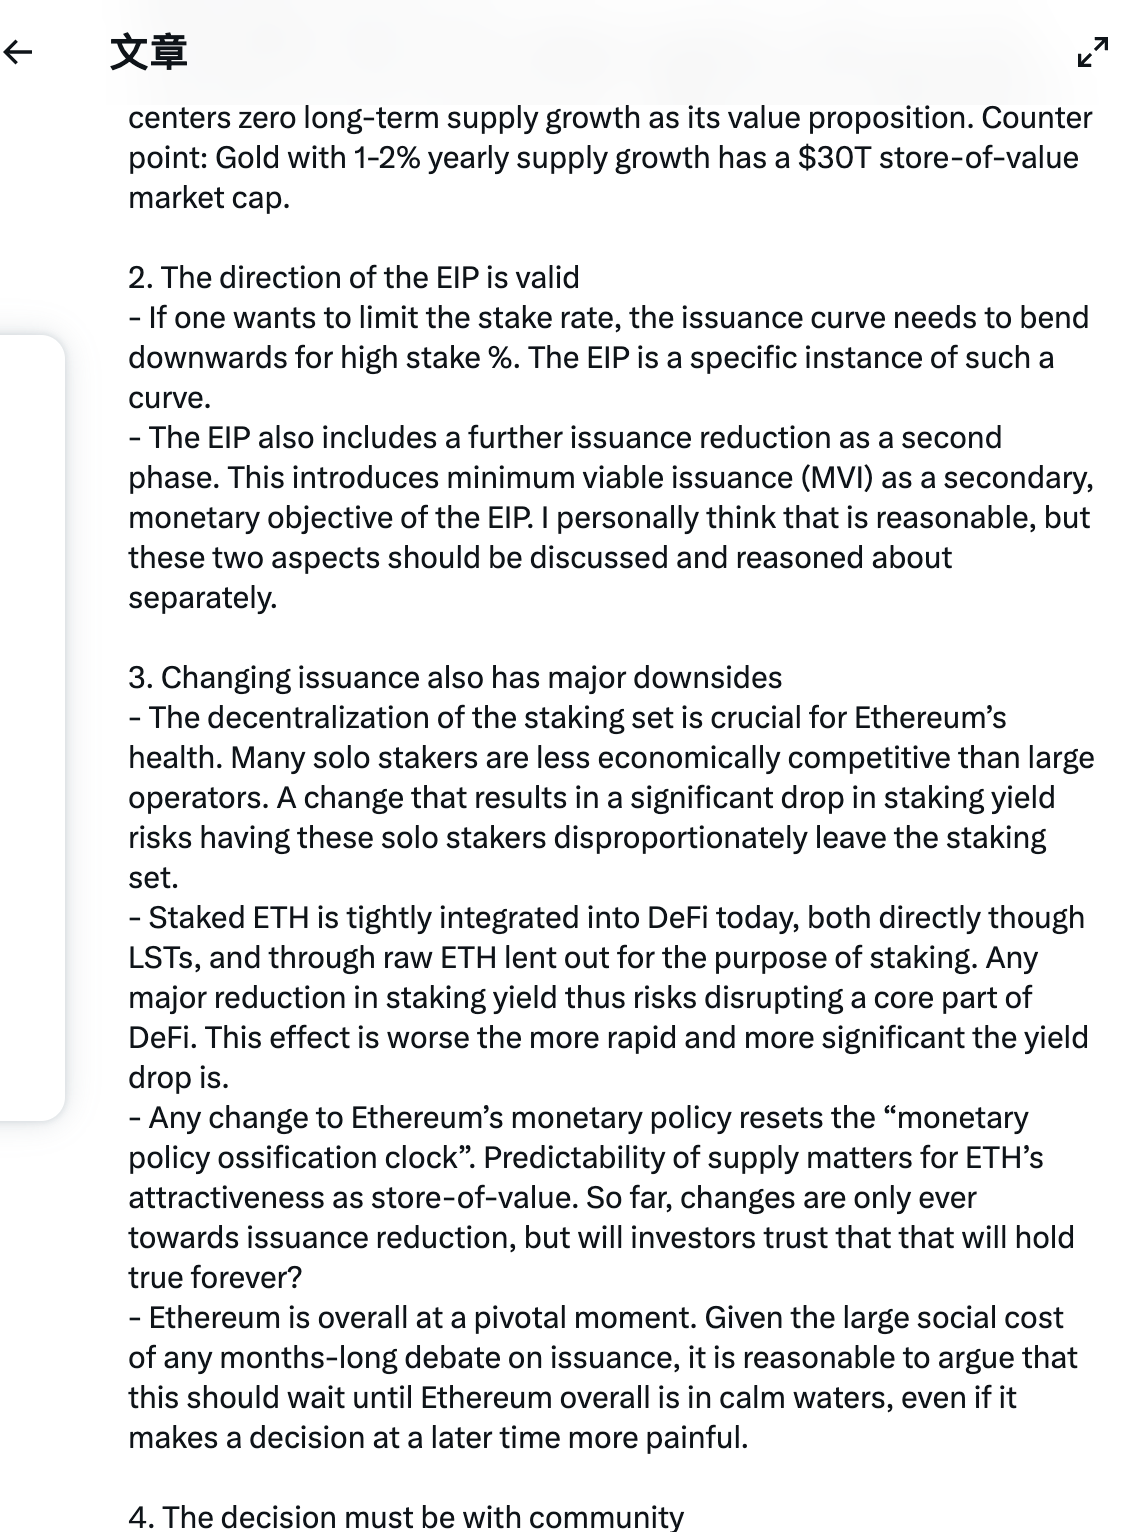Click the 文章 page title
This screenshot has height=1532, width=1127.
coord(148,52)
